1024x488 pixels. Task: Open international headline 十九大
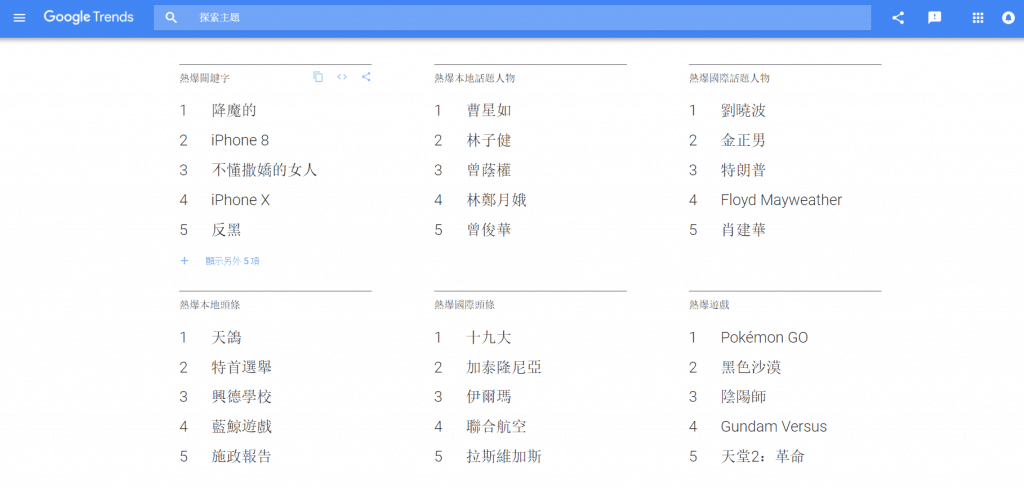click(488, 338)
